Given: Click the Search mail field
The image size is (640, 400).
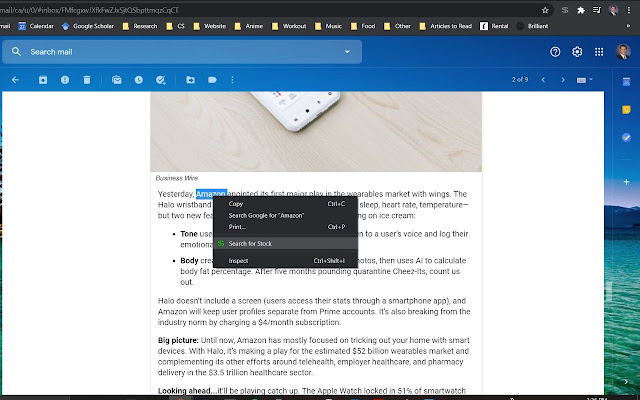Looking at the screenshot, I should point(182,52).
